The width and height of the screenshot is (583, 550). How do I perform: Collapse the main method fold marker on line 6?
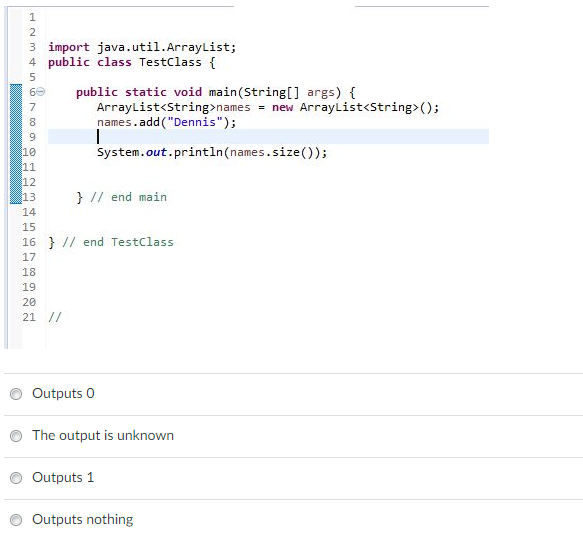[x=41, y=91]
